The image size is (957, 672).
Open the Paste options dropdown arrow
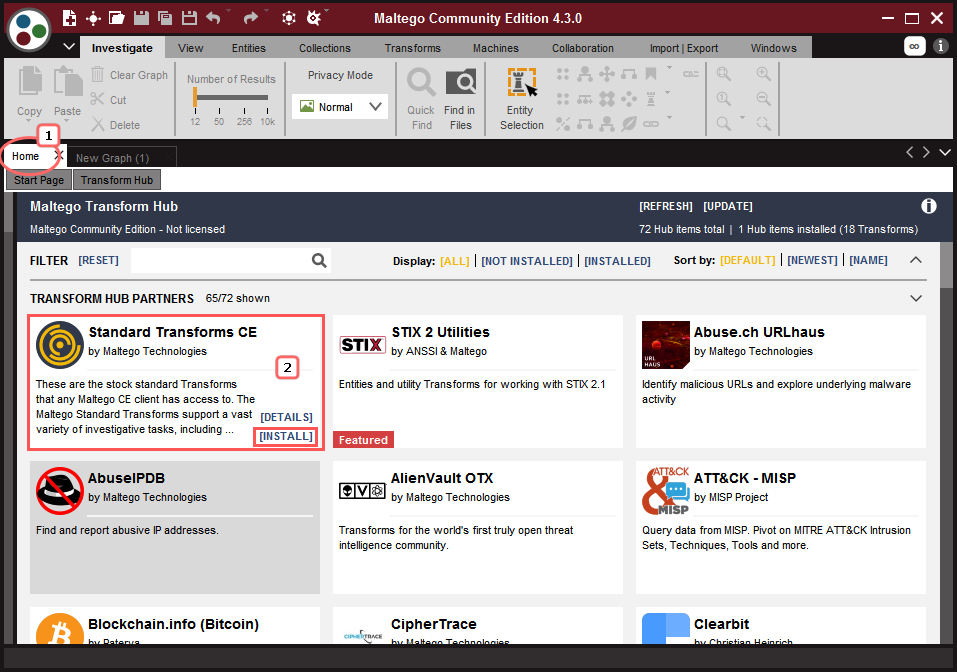67,121
